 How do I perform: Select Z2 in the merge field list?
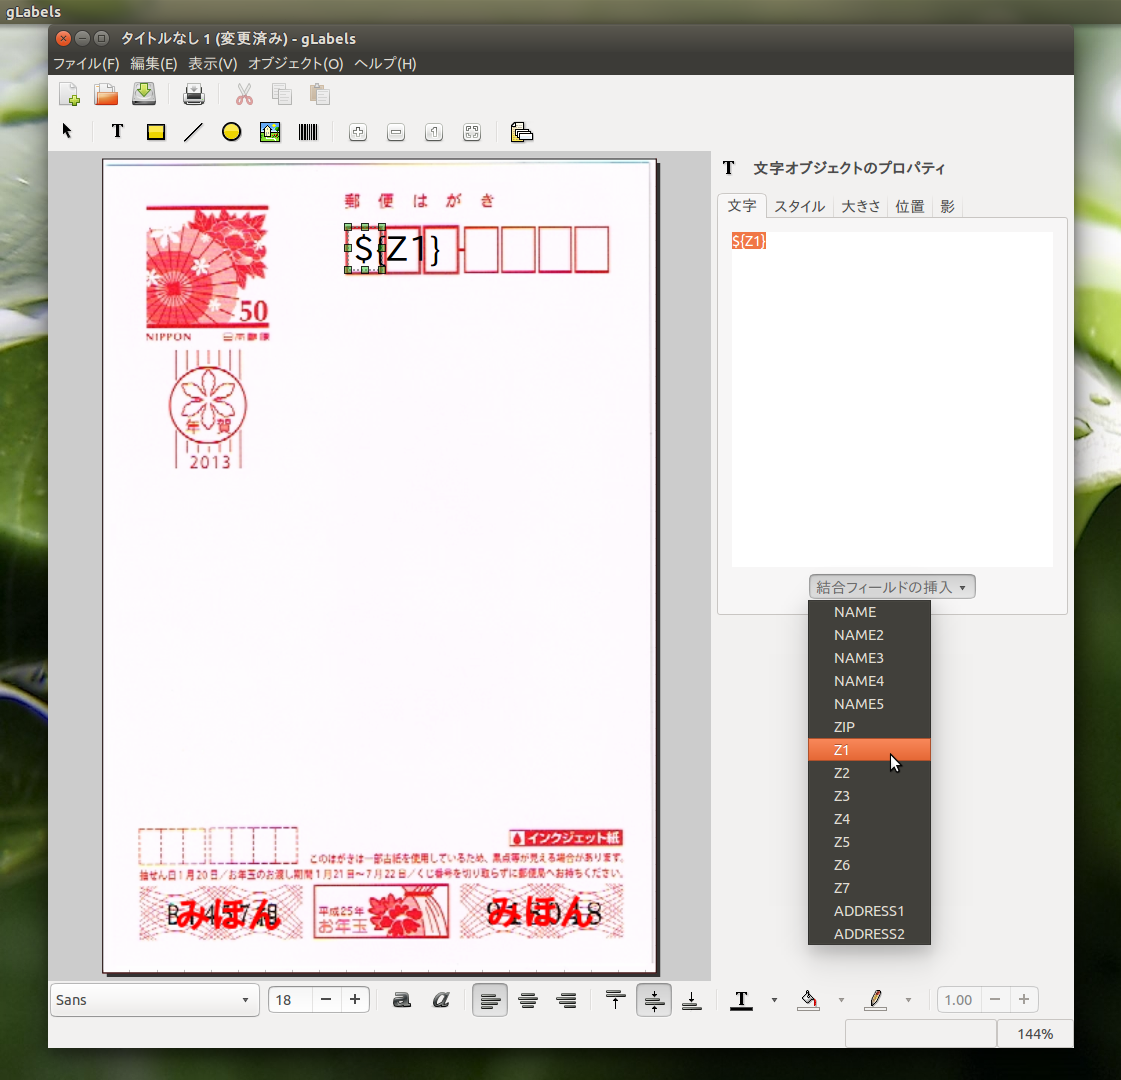[869, 773]
